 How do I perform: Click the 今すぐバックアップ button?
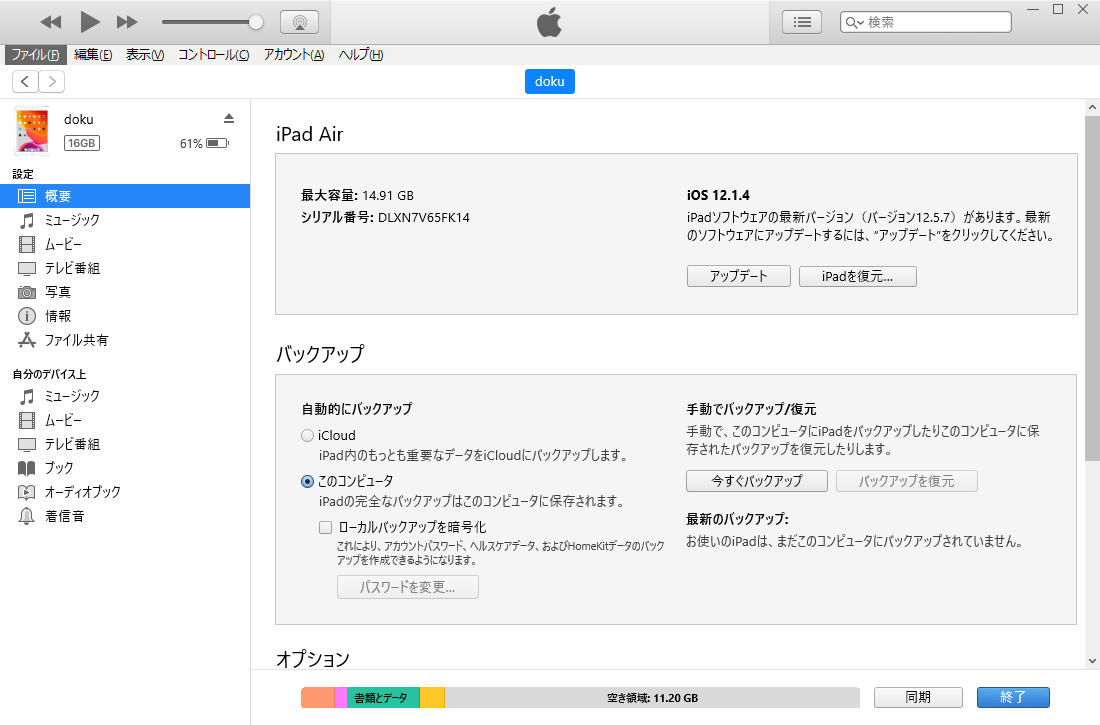(x=757, y=481)
